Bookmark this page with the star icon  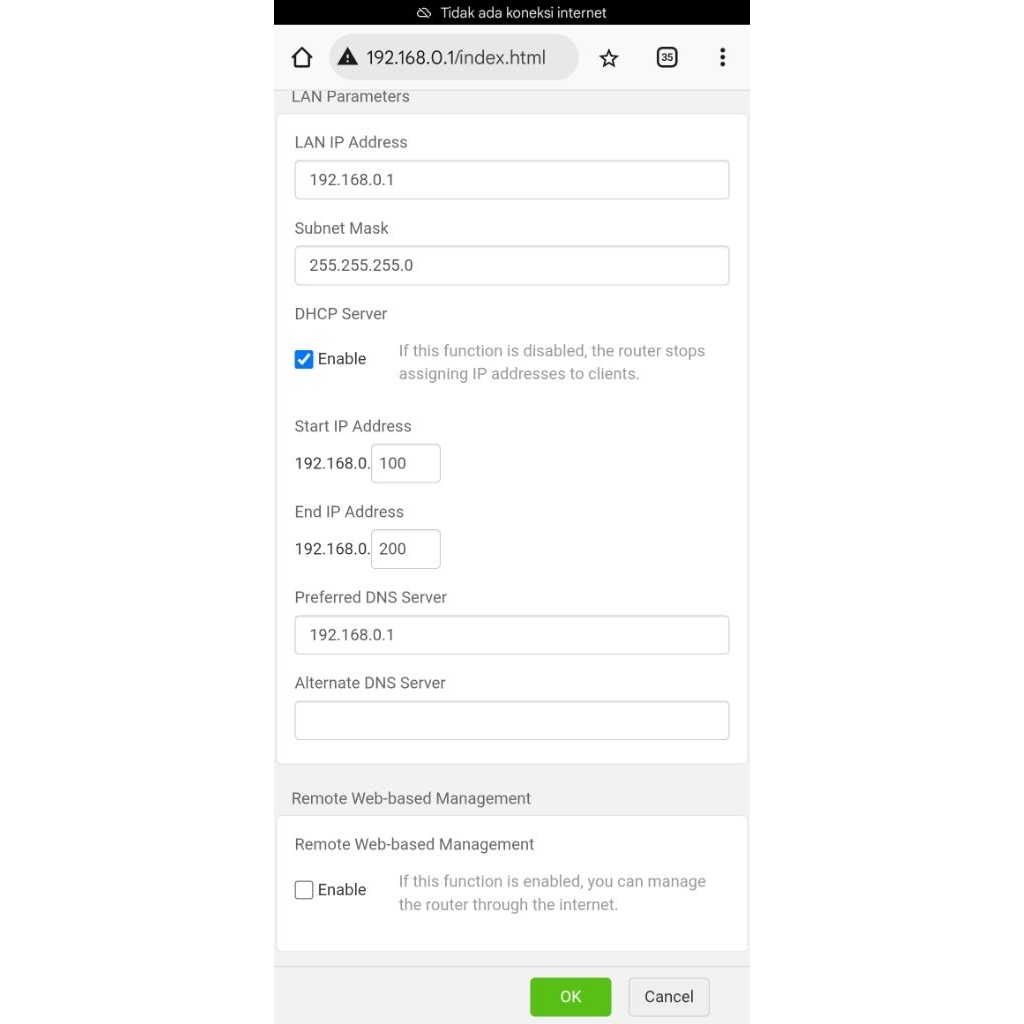pos(609,58)
